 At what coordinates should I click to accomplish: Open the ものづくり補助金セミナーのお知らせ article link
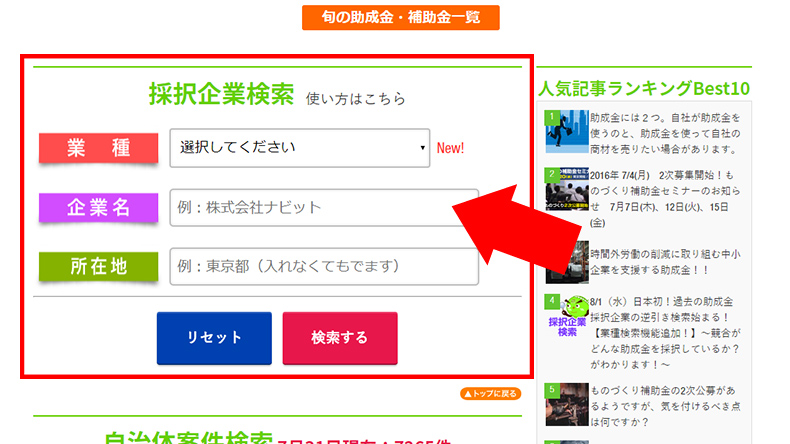664,190
